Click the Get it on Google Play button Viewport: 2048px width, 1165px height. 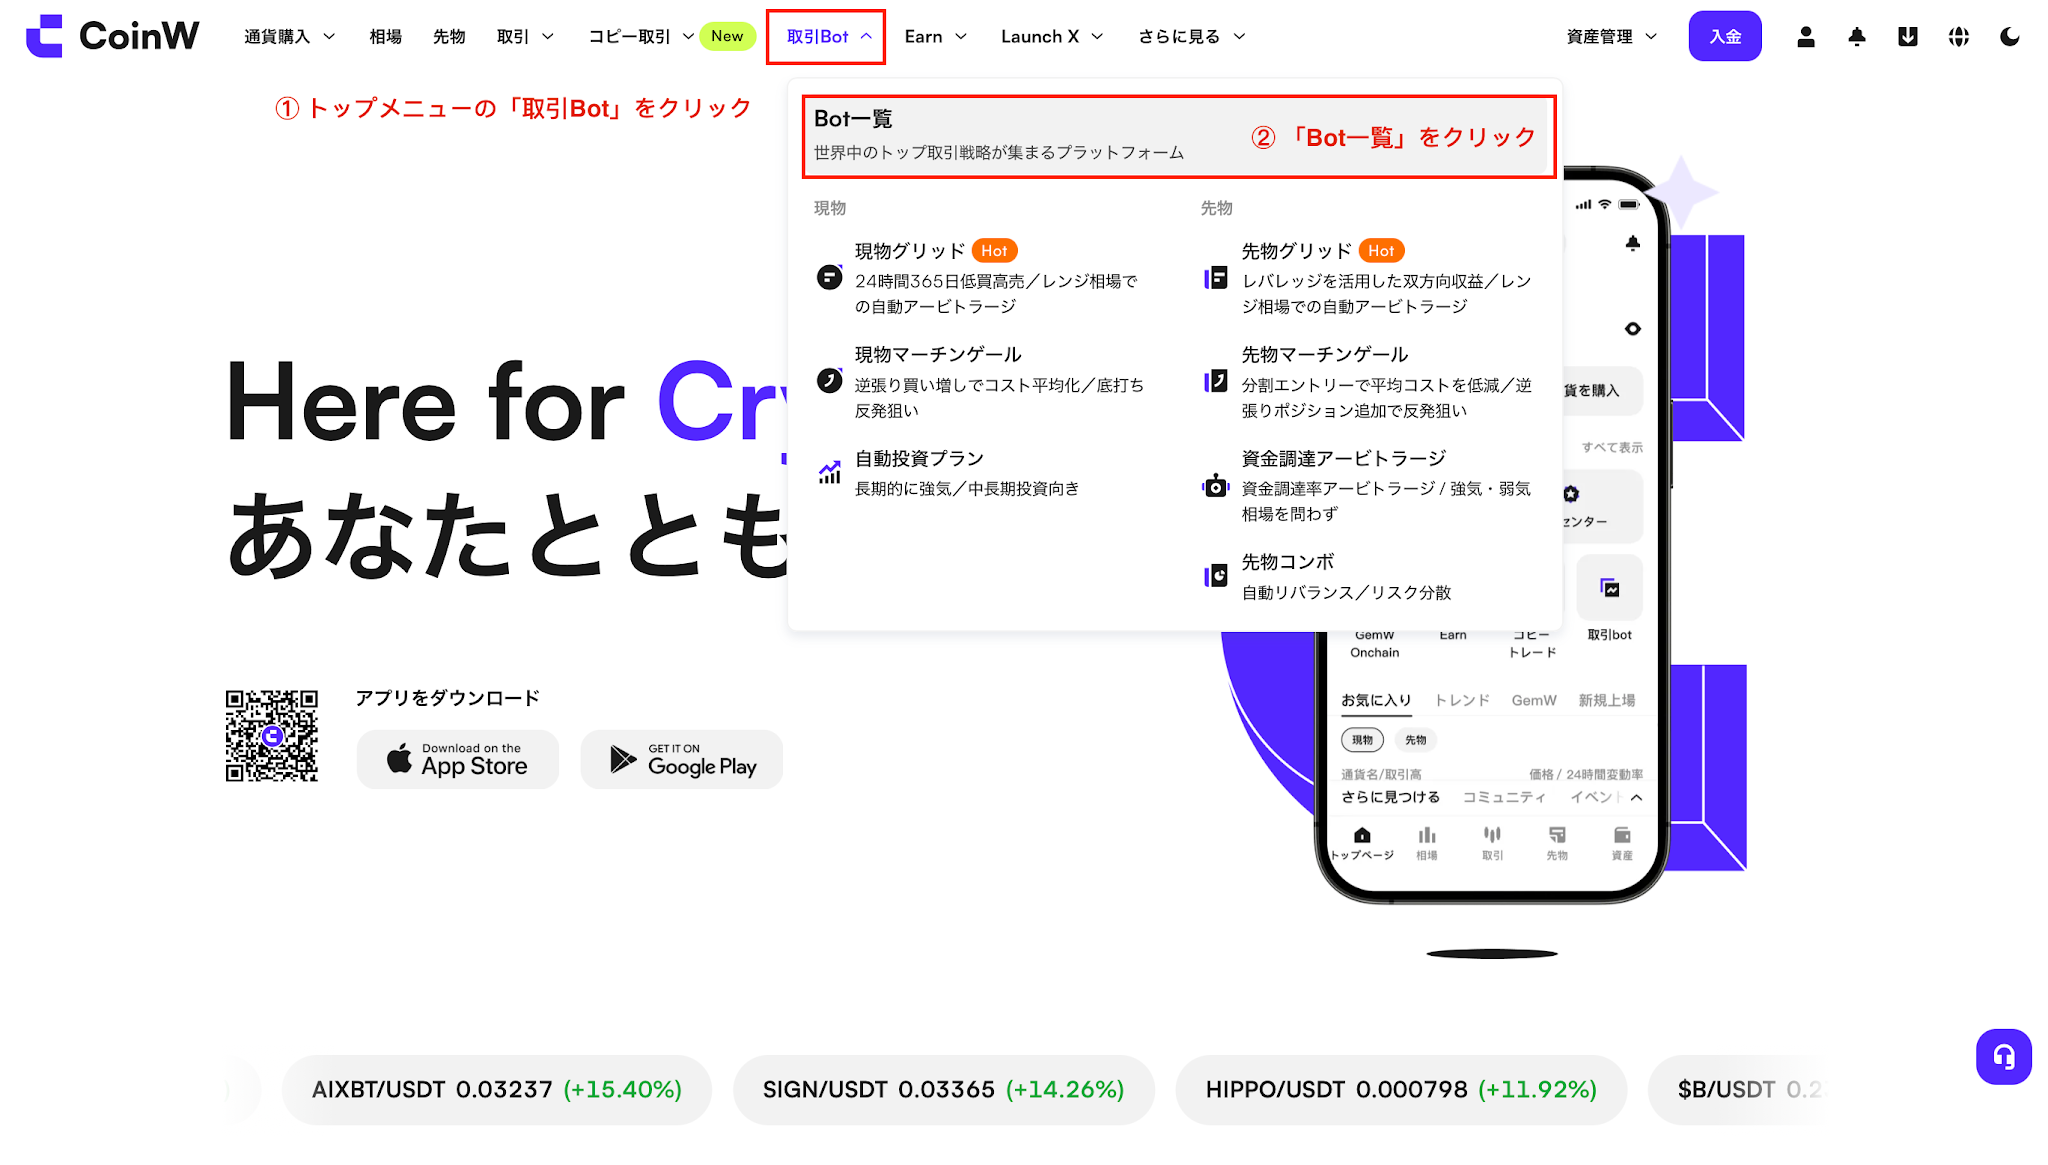682,759
